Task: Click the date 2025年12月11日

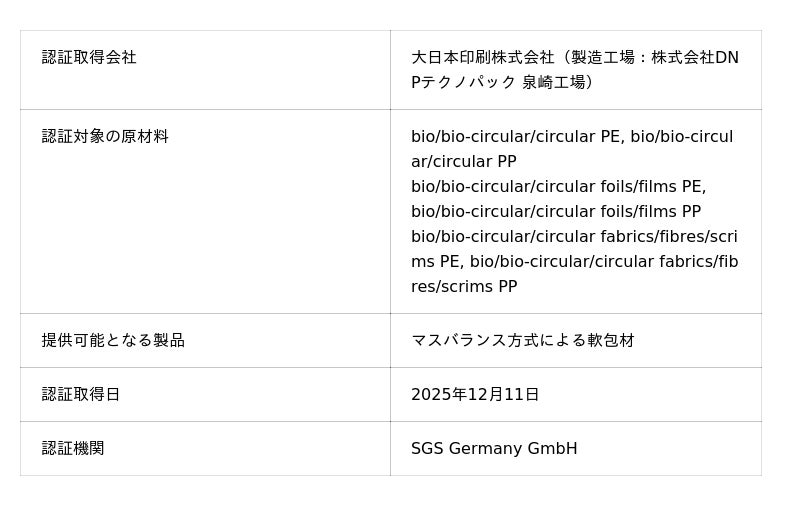Action: tap(475, 395)
